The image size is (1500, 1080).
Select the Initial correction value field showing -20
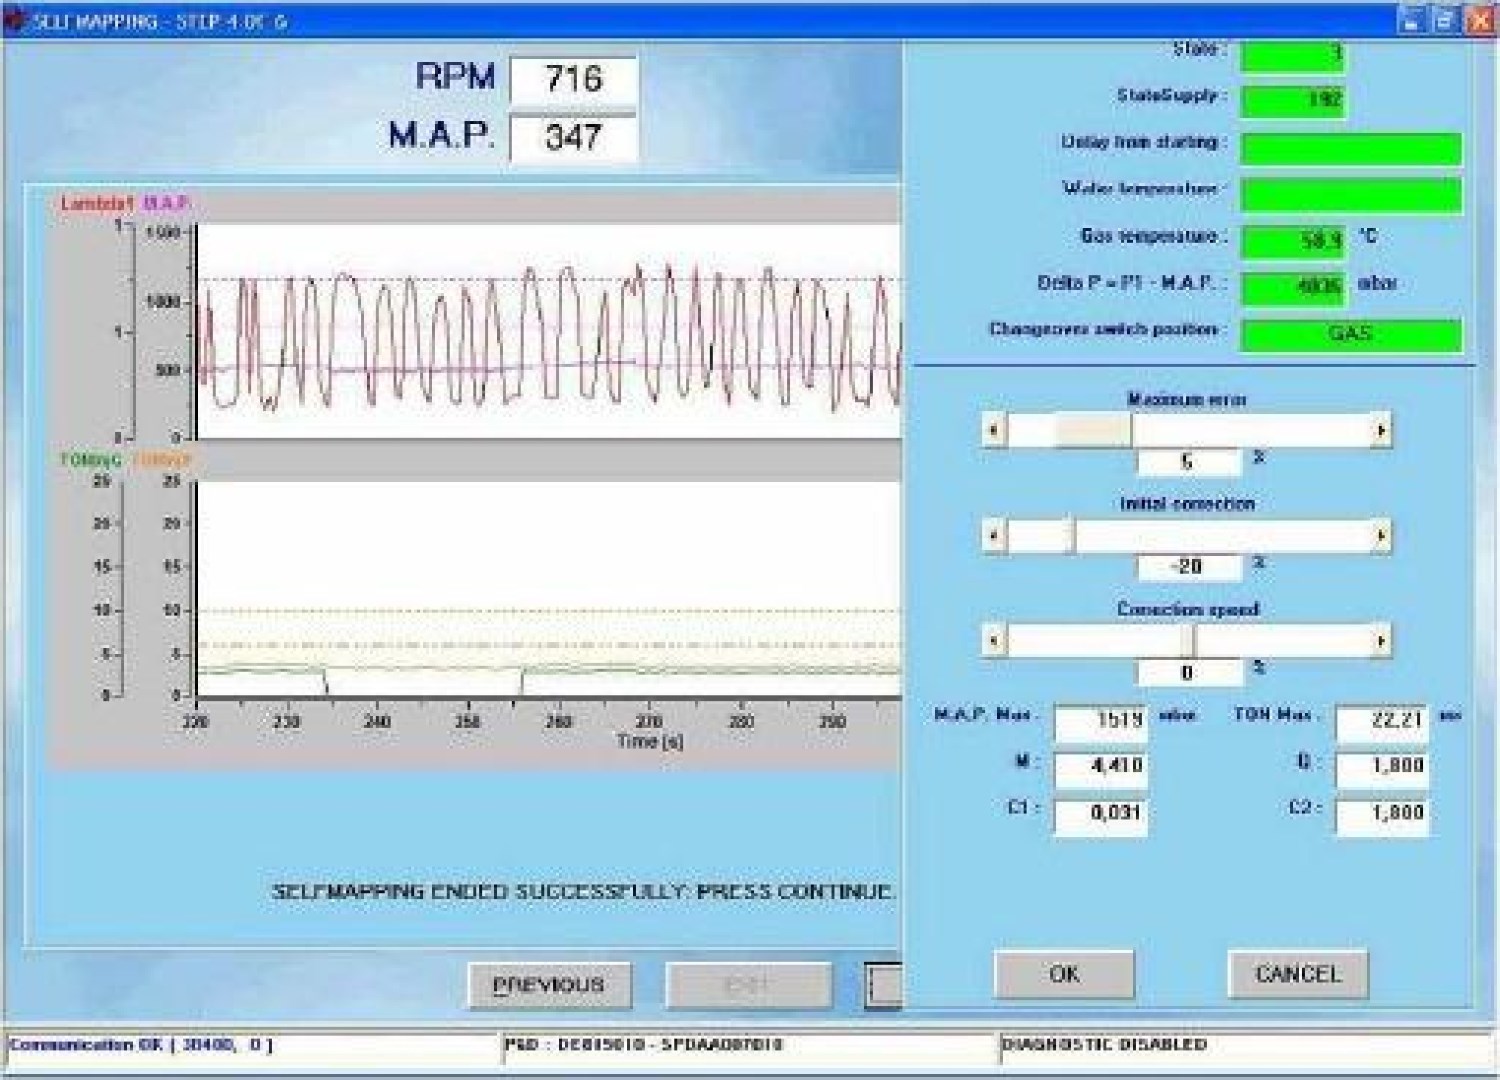coord(1189,567)
